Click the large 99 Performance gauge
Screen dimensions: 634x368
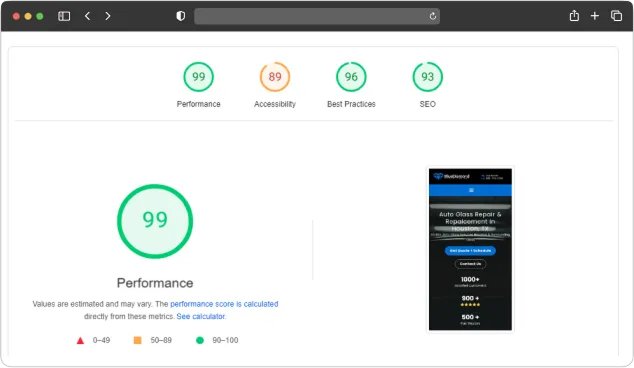pyautogui.click(x=155, y=221)
